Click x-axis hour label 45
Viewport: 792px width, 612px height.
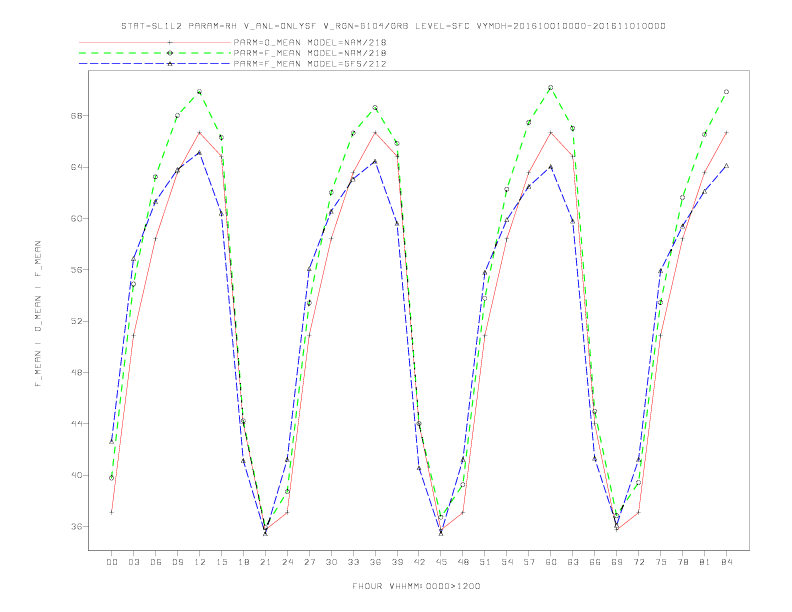[441, 562]
